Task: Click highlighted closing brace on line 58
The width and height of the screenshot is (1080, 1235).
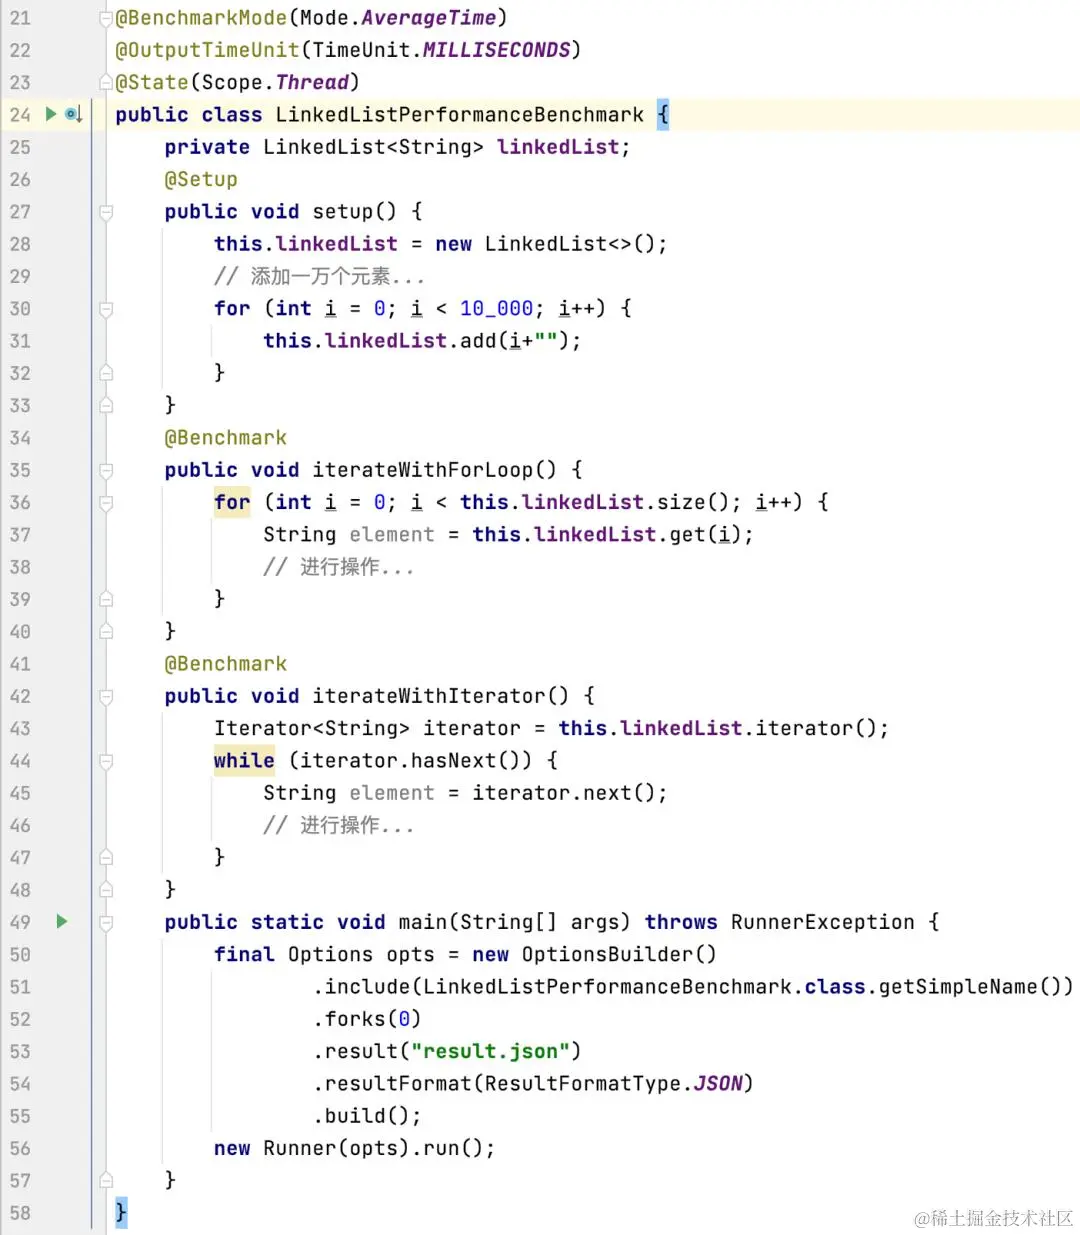Action: (121, 1212)
